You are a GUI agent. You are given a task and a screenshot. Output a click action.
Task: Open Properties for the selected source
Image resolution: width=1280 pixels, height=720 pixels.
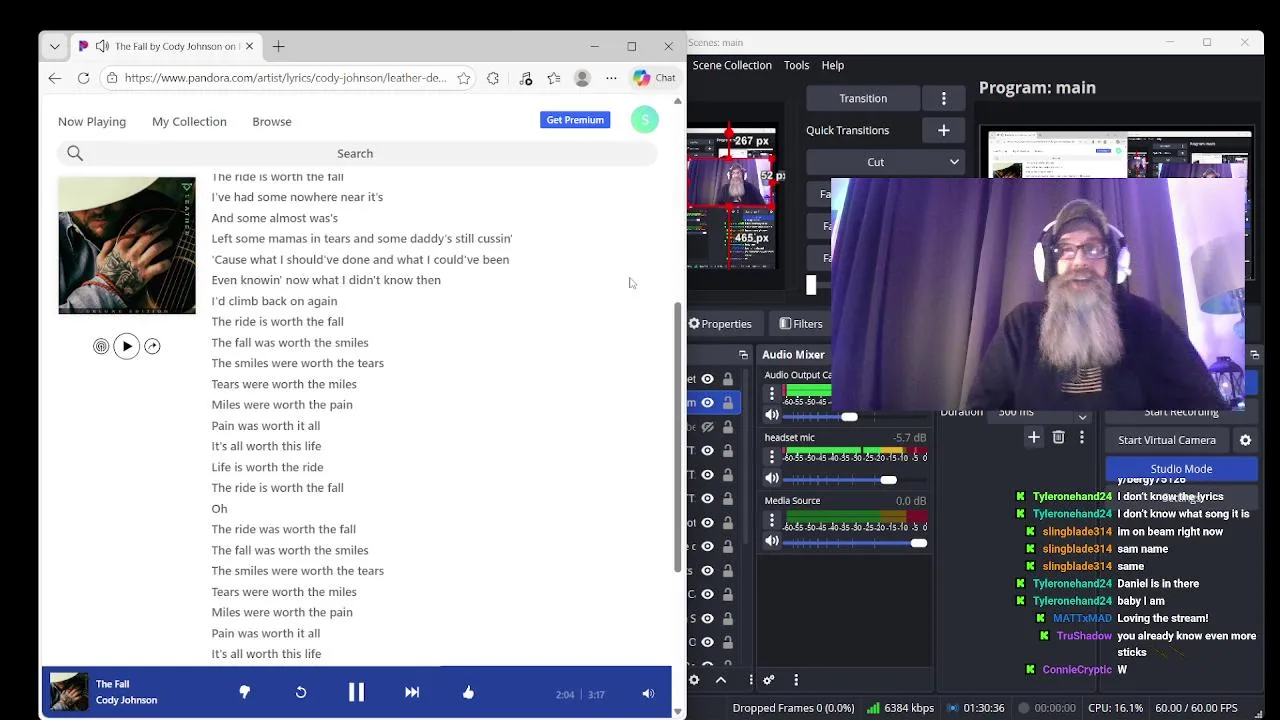click(719, 324)
